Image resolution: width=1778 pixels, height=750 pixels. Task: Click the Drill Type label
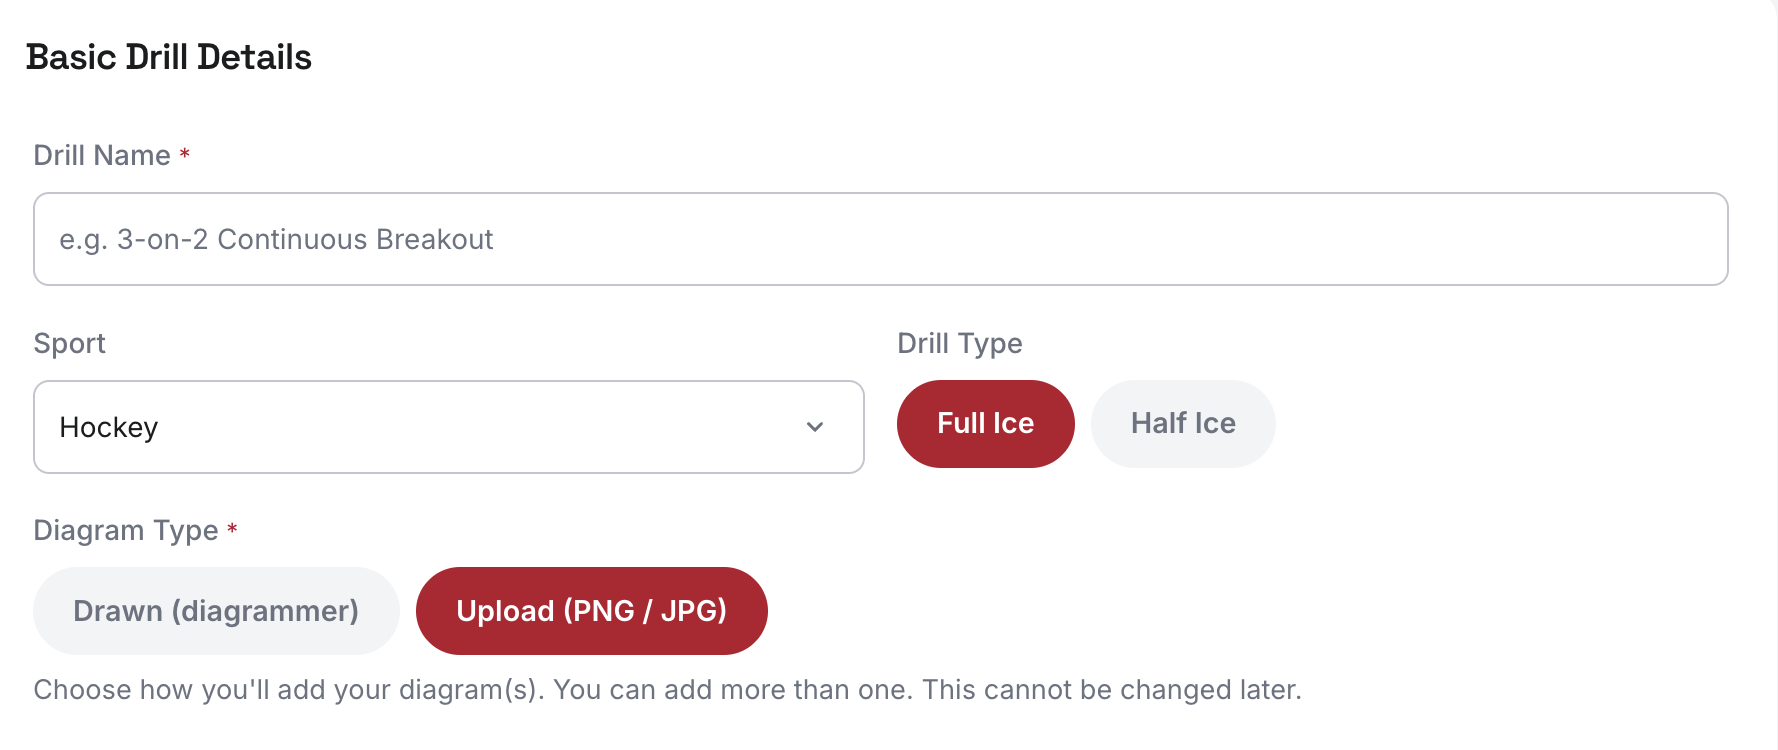point(960,343)
